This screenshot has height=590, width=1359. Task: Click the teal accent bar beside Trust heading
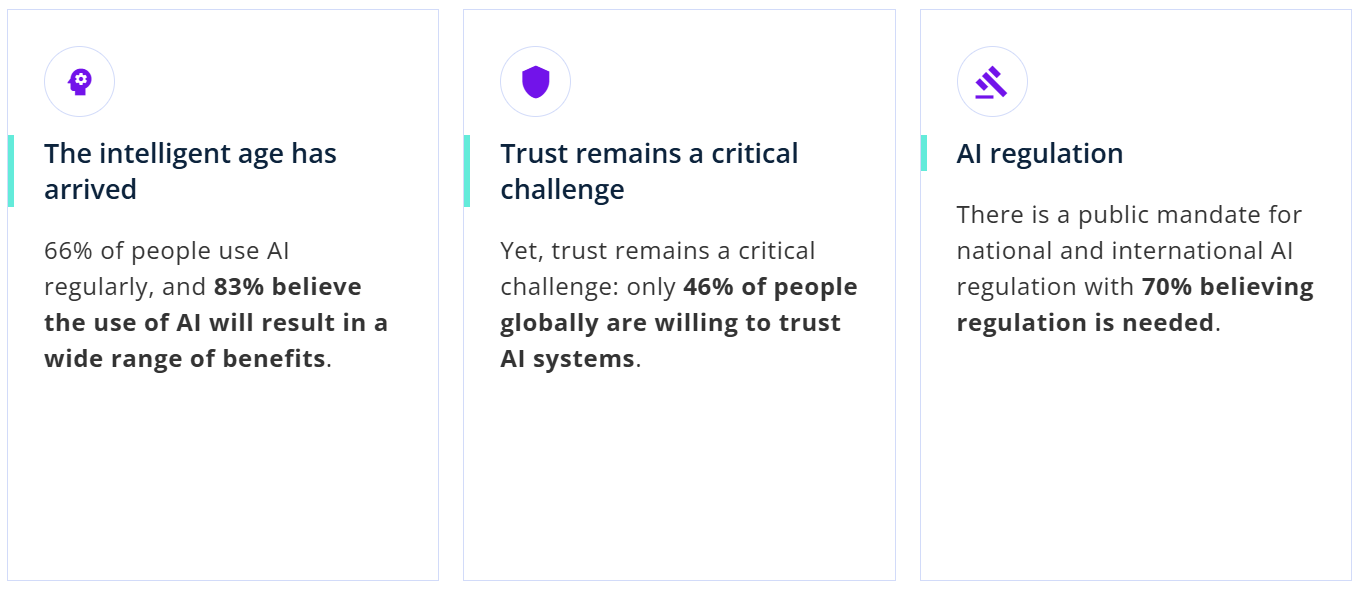click(x=467, y=171)
